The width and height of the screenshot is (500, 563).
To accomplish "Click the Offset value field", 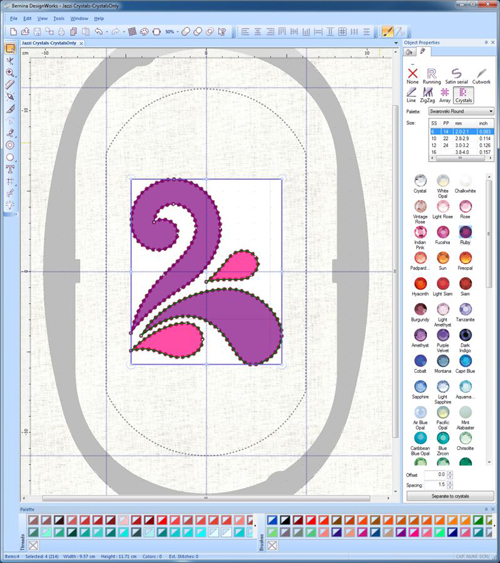I will pos(435,474).
